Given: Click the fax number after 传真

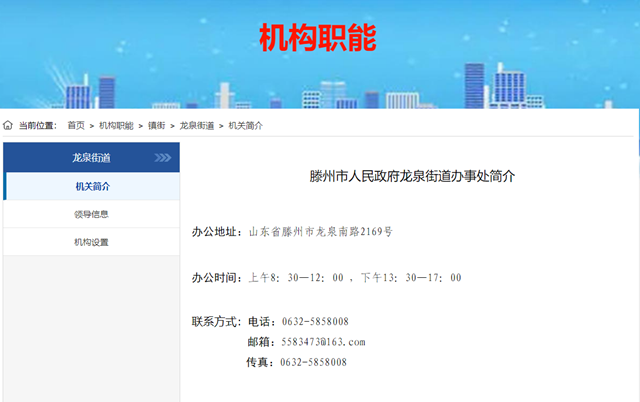Looking at the screenshot, I should pyautogui.click(x=314, y=362).
